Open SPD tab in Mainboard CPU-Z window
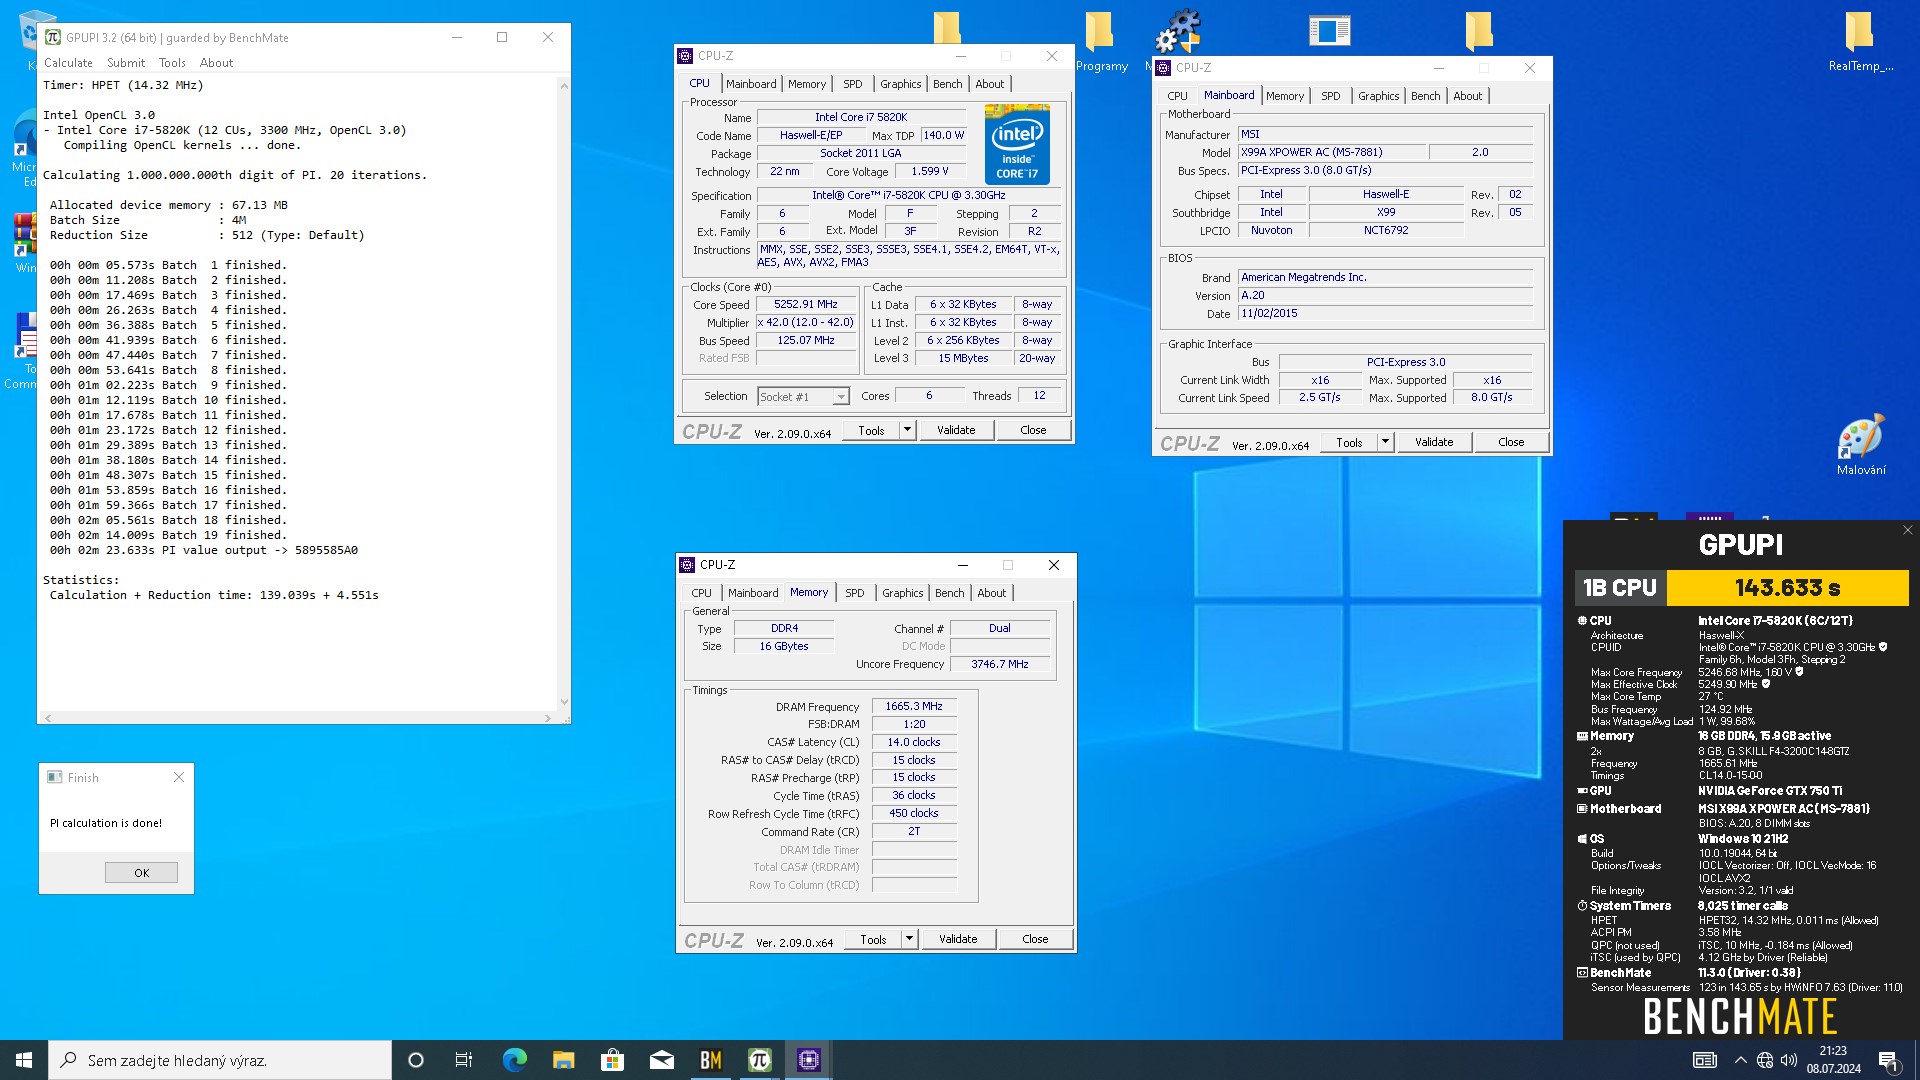Image resolution: width=1920 pixels, height=1080 pixels. (1330, 96)
